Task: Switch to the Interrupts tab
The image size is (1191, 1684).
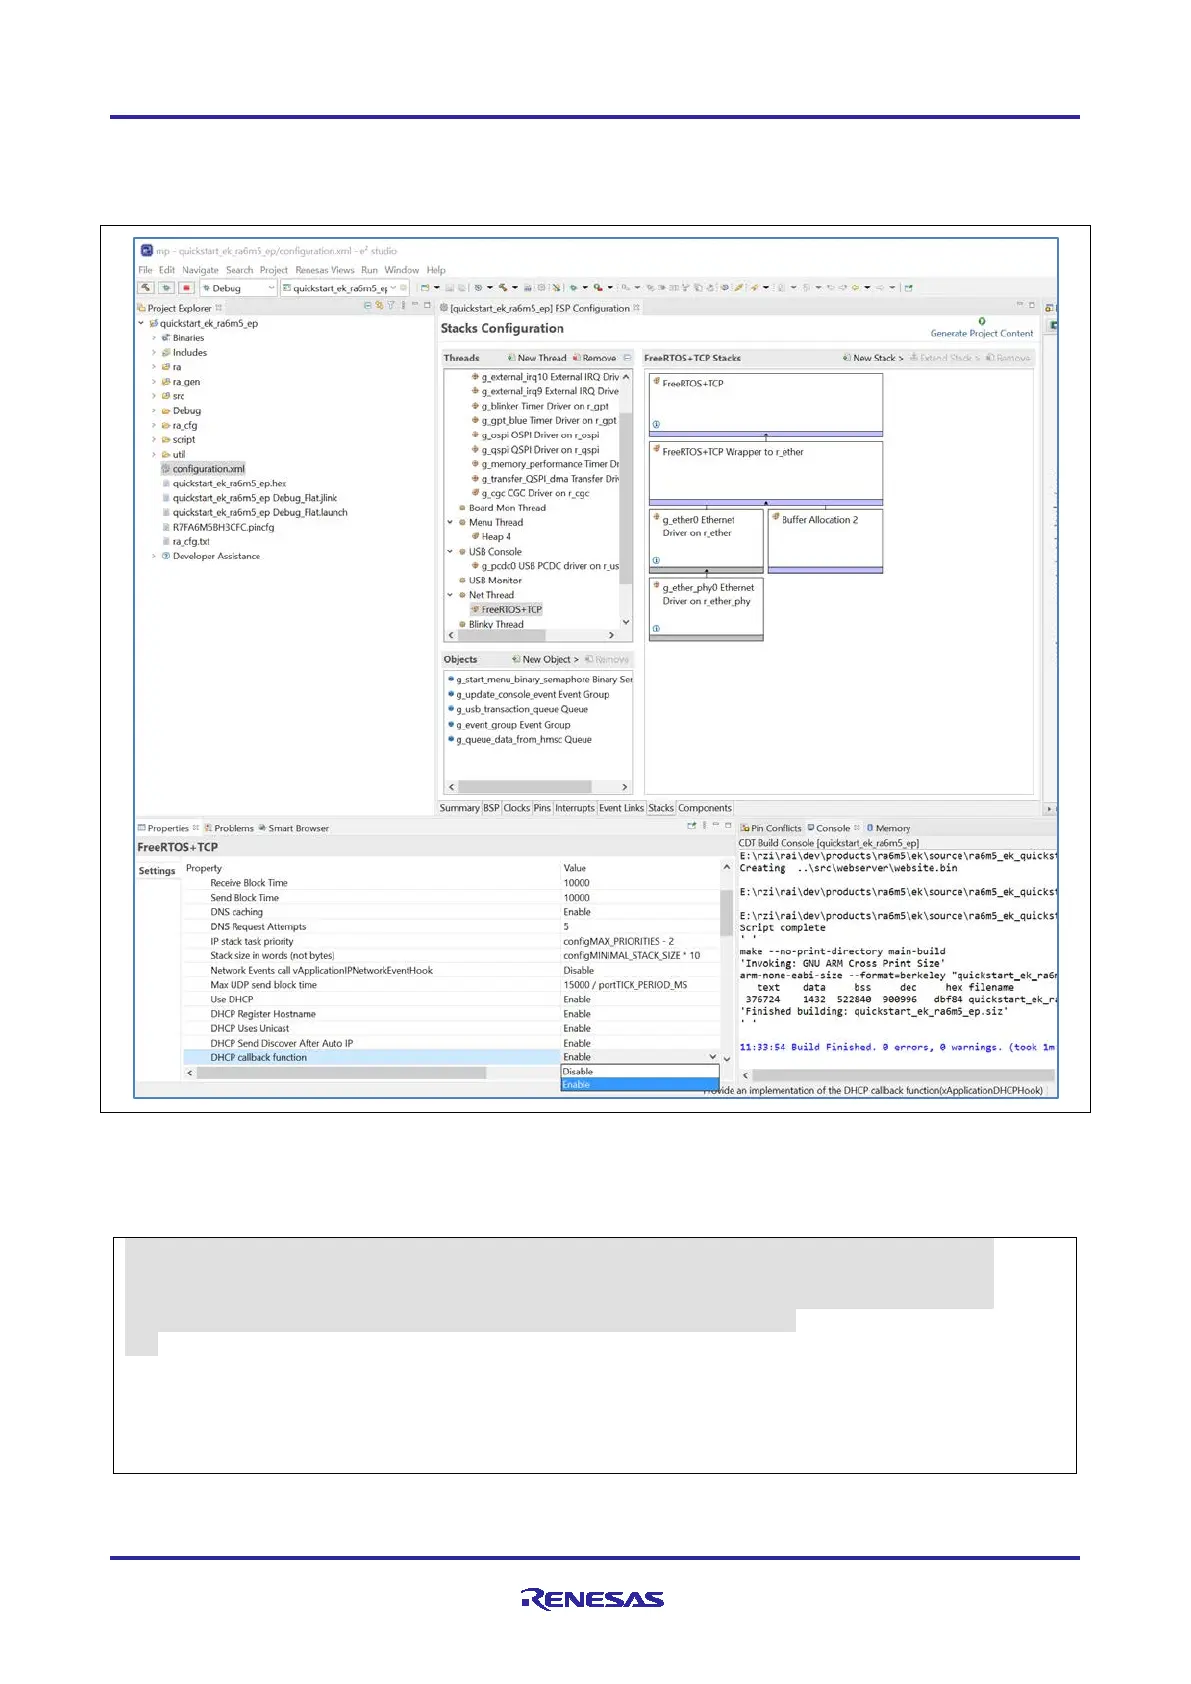Action: click(x=575, y=808)
